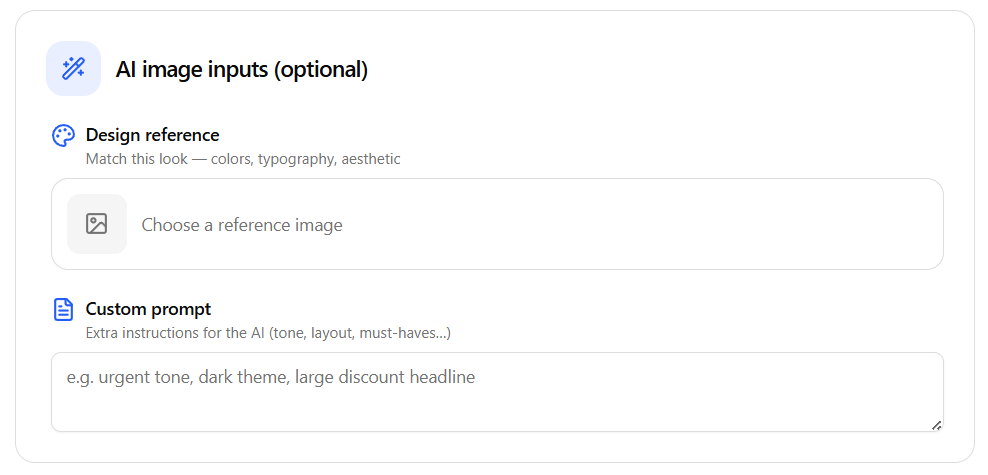Click the document icon beside Custom prompt
The height and width of the screenshot is (475, 988).
[x=63, y=309]
